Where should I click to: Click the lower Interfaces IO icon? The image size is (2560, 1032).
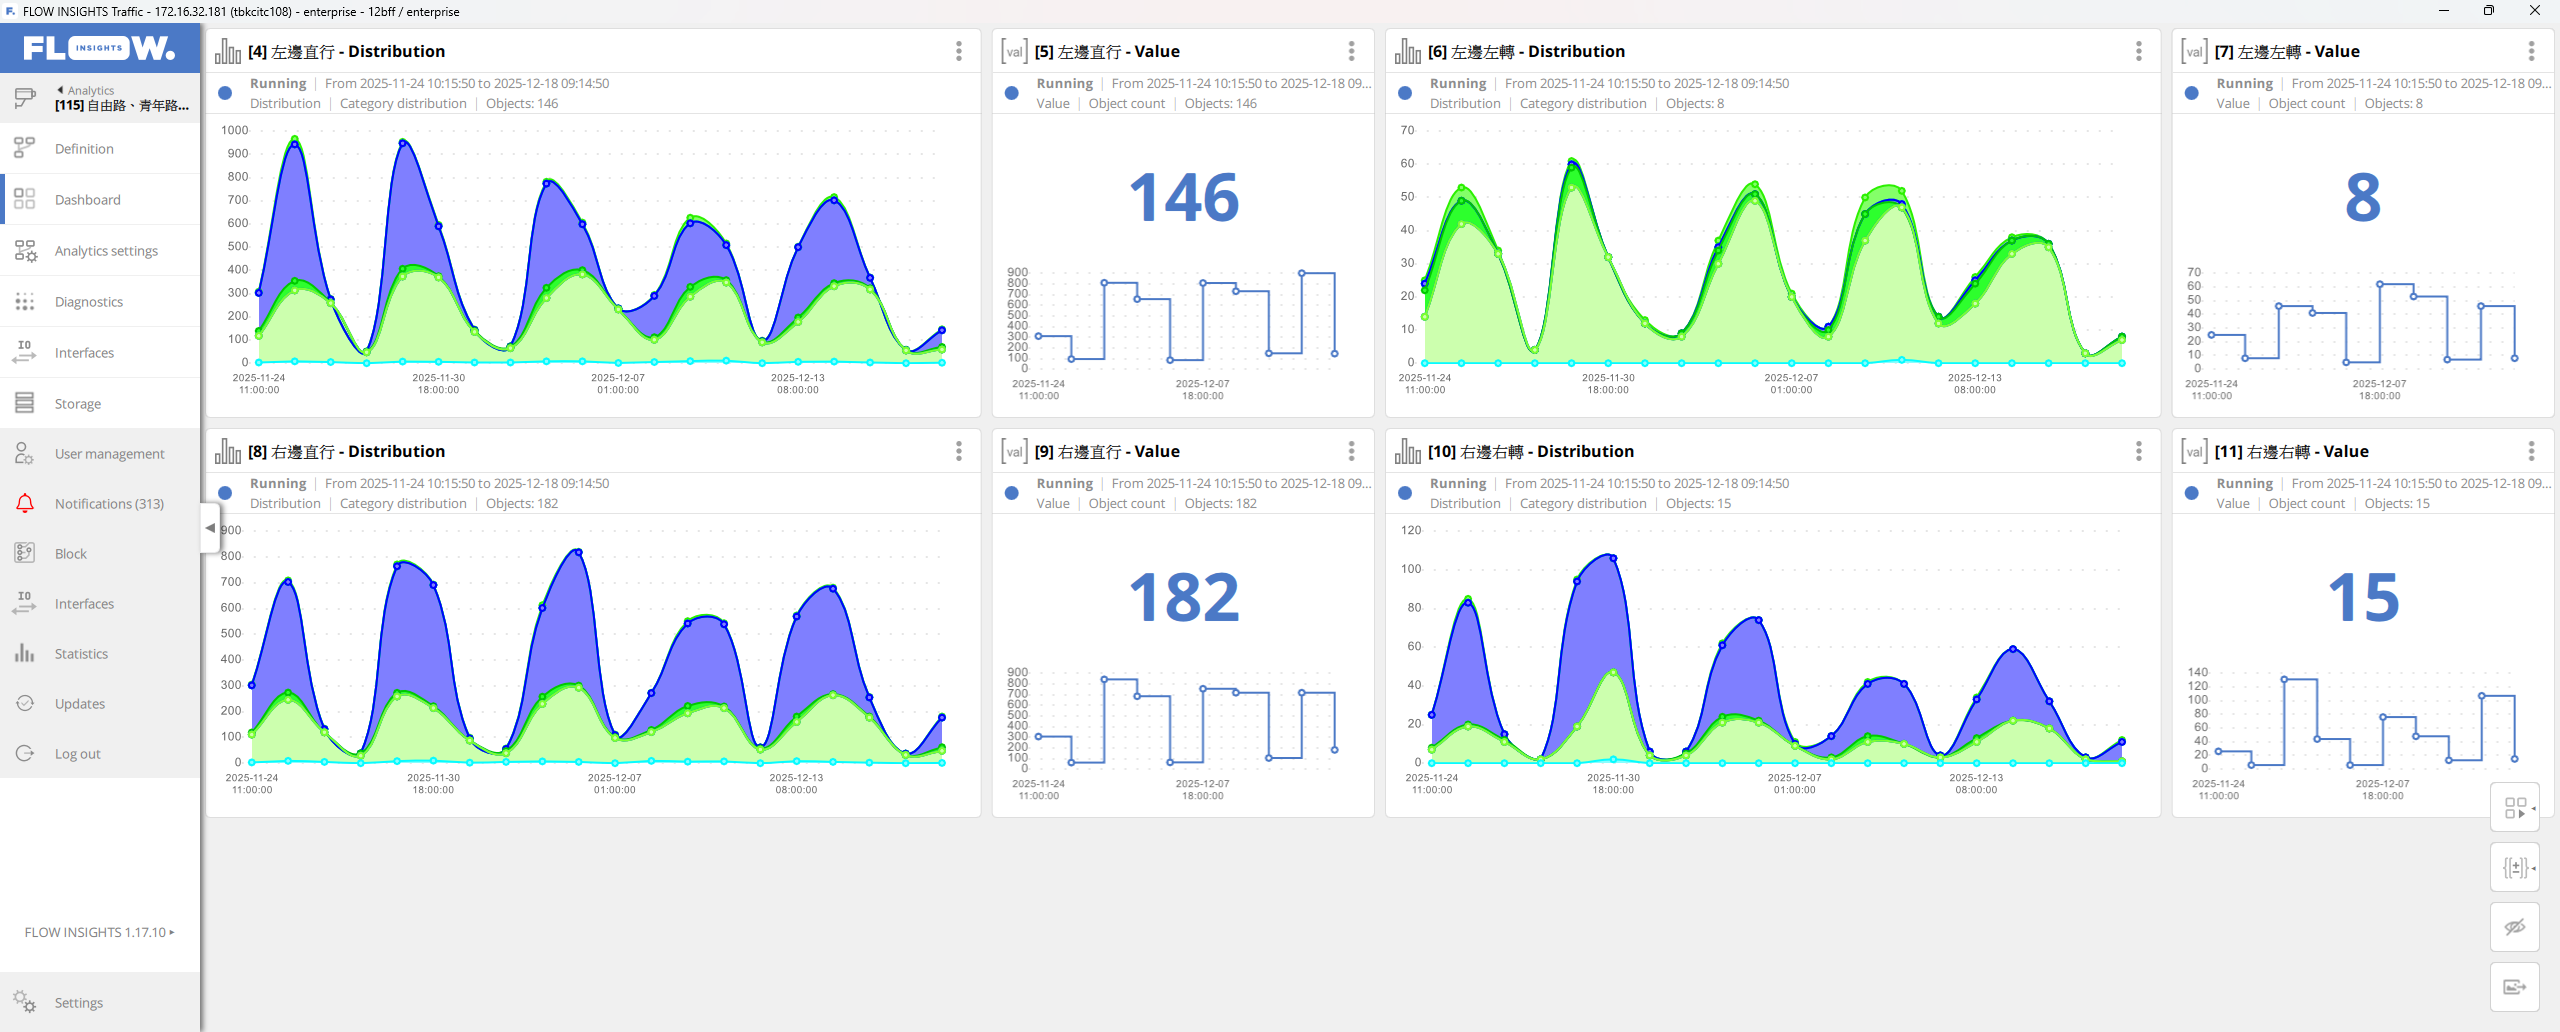(x=25, y=603)
